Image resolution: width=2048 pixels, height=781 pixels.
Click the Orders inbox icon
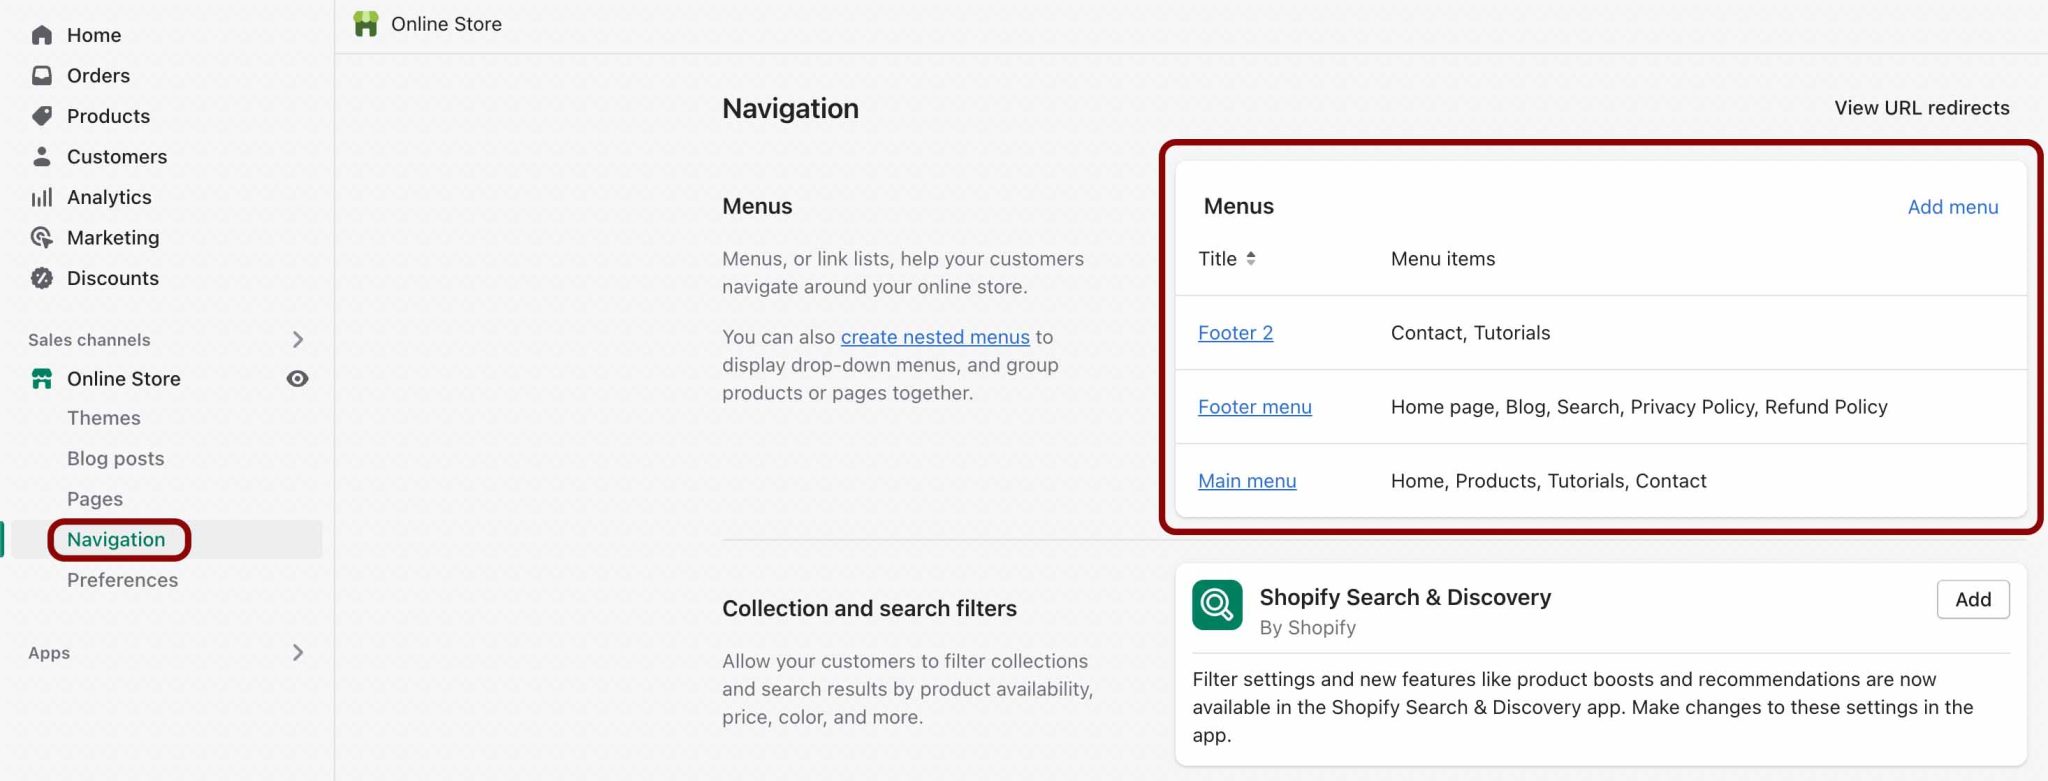coord(41,75)
